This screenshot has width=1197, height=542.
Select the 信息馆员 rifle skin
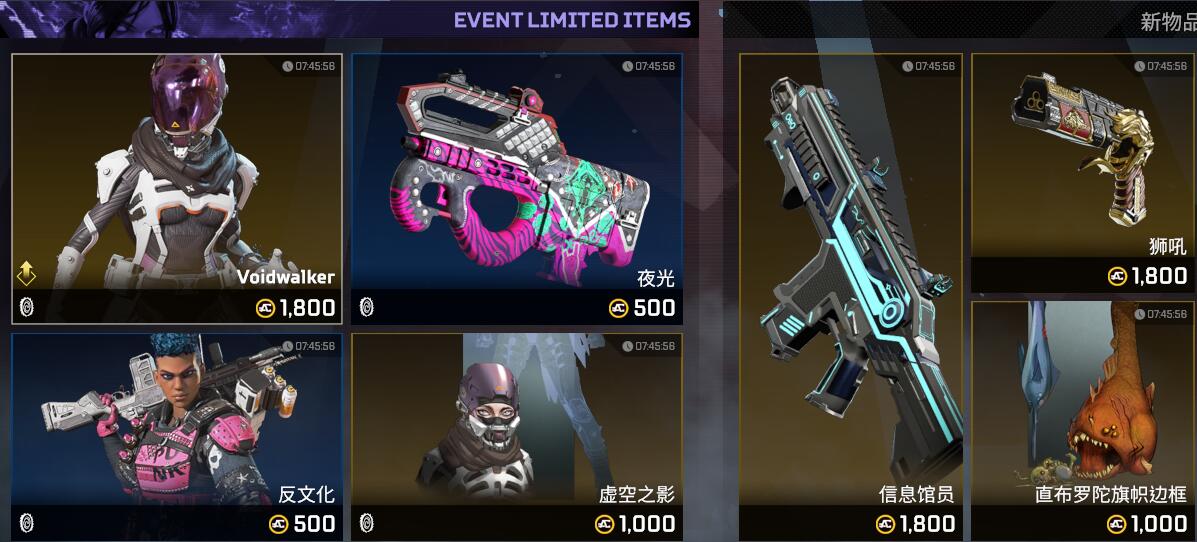point(850,297)
